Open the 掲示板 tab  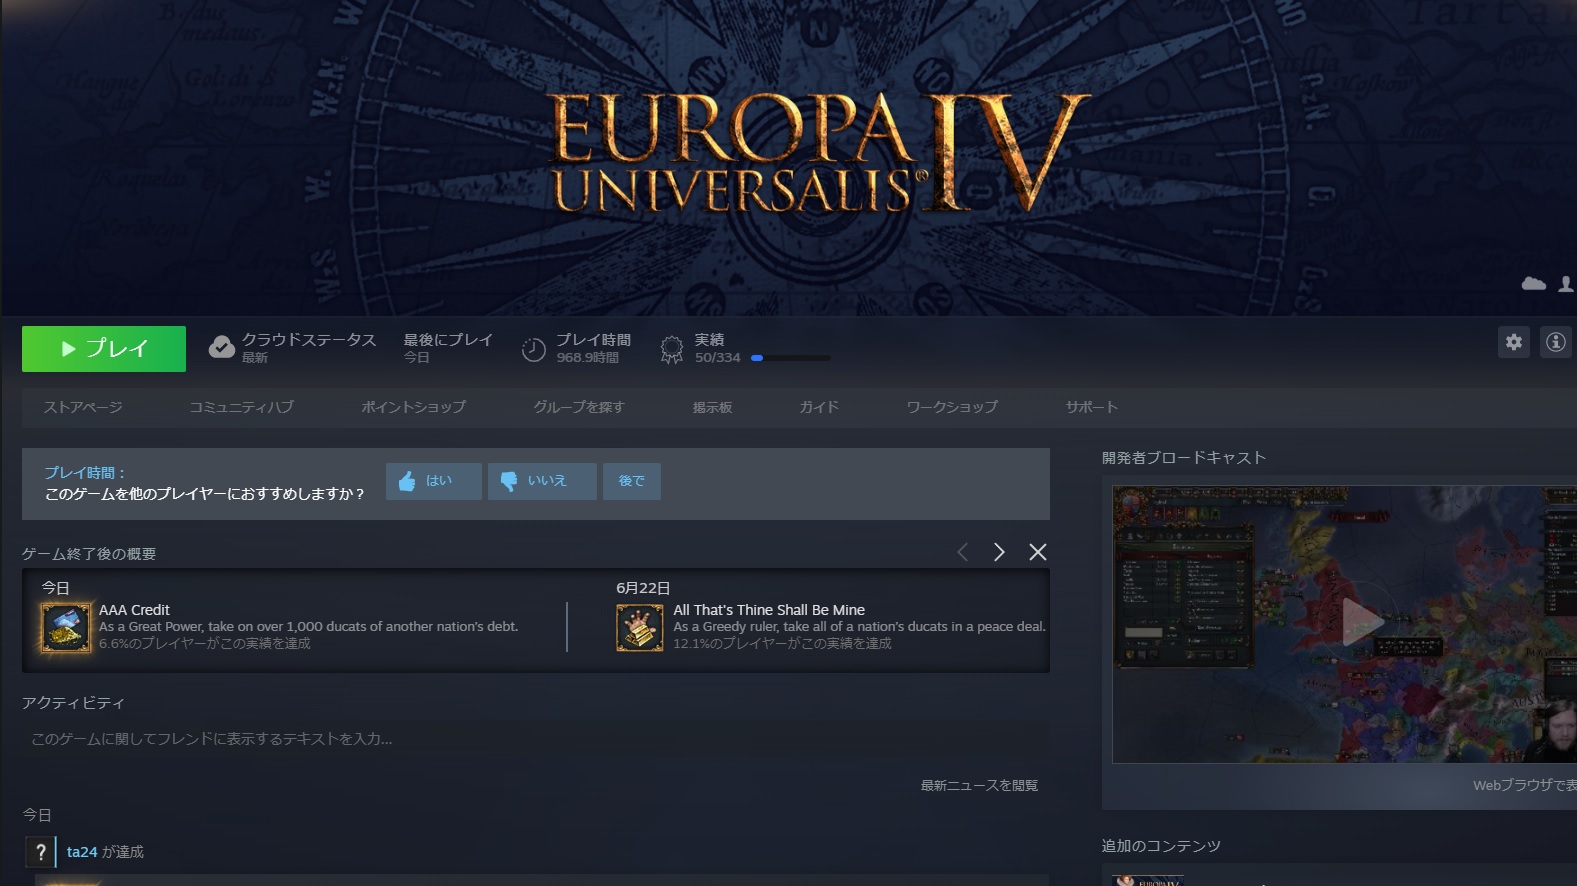pos(712,407)
